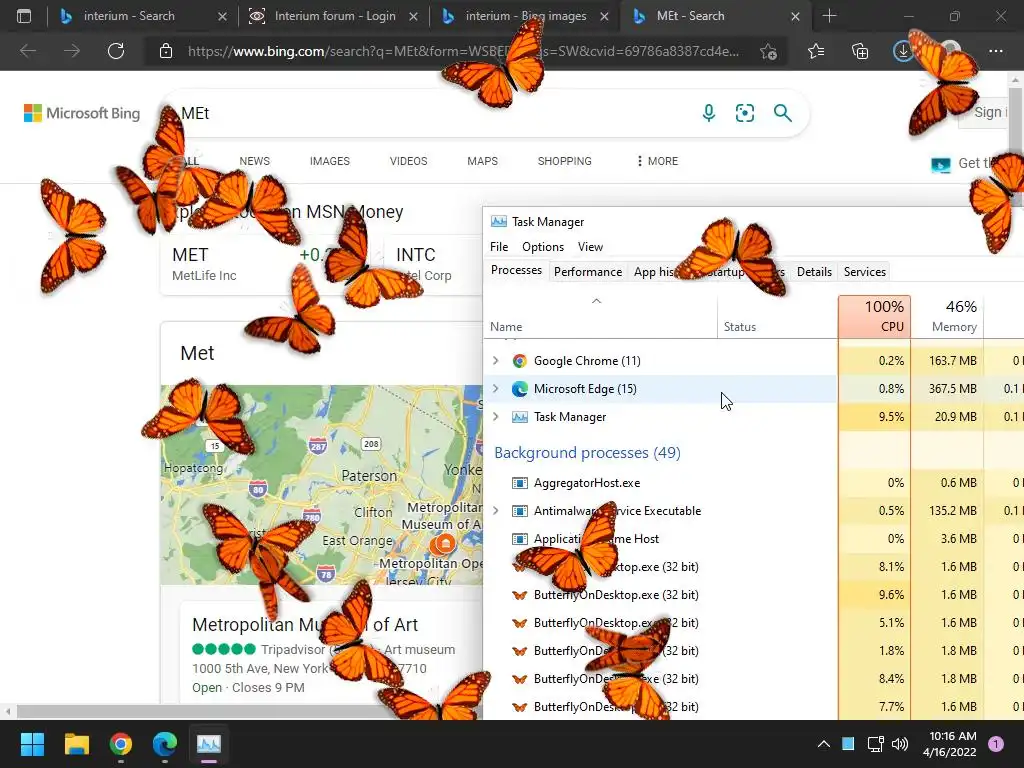Expand the Google Chrome (11) process group
This screenshot has width=1024, height=768.
click(496, 360)
